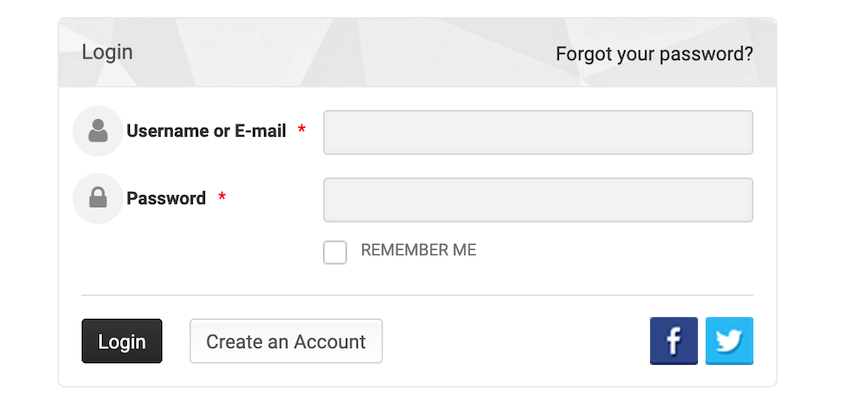Screen dimensions: 850x402
Task: Sign in with the Facebook icon
Action: coord(674,341)
